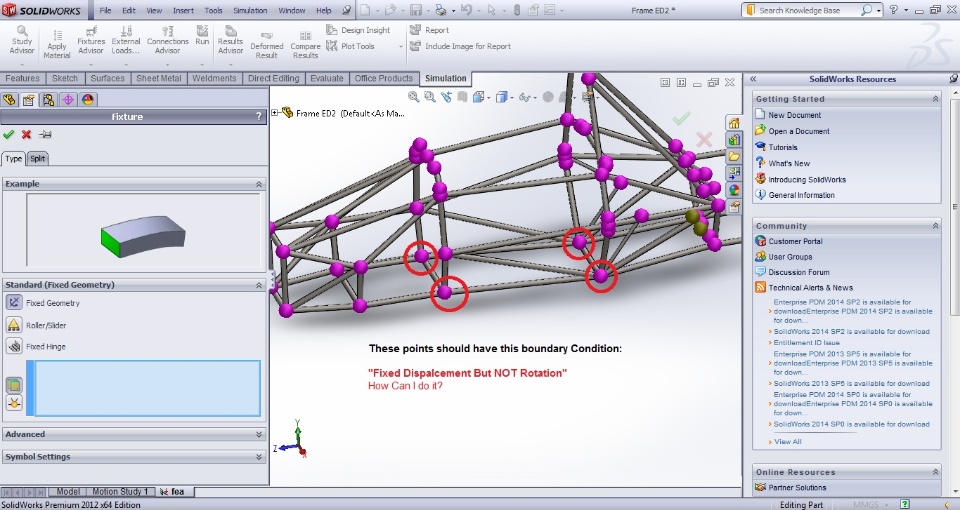
Task: Open External Loads tool
Action: 126,40
